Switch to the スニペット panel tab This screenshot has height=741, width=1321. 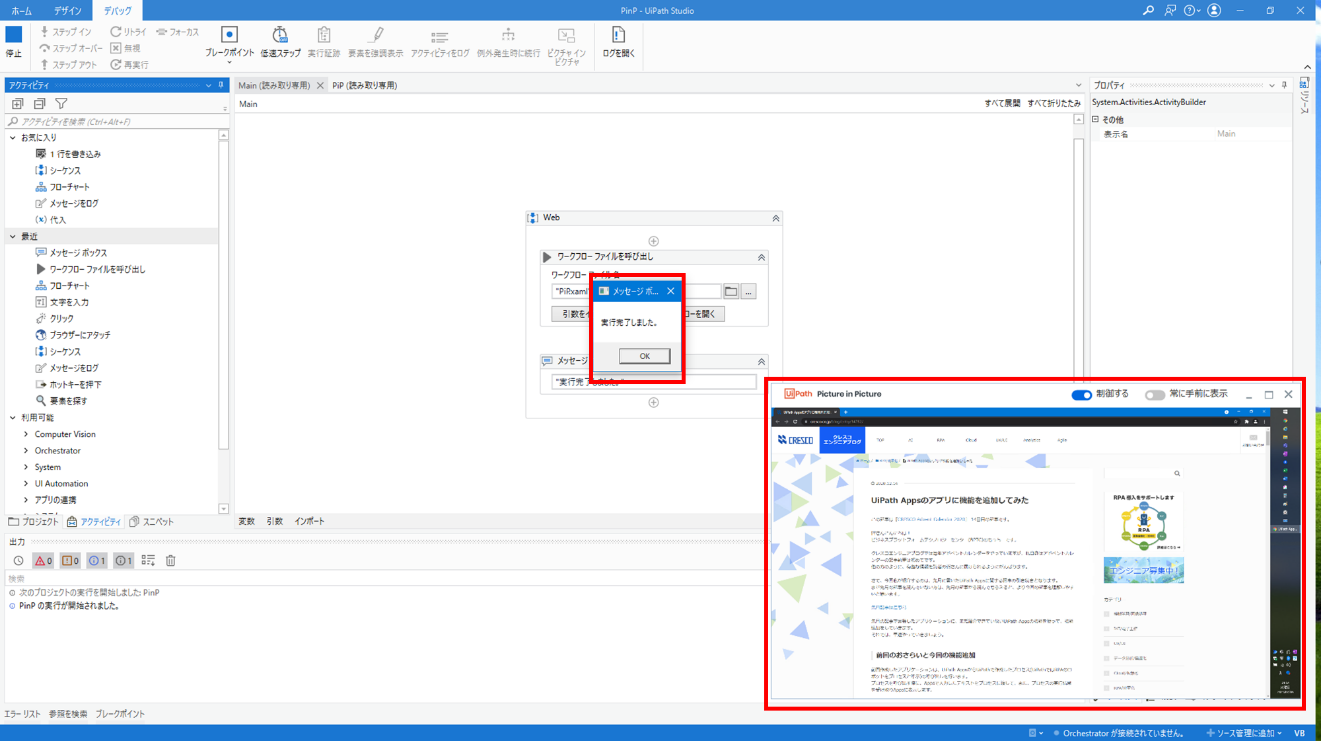[151, 522]
